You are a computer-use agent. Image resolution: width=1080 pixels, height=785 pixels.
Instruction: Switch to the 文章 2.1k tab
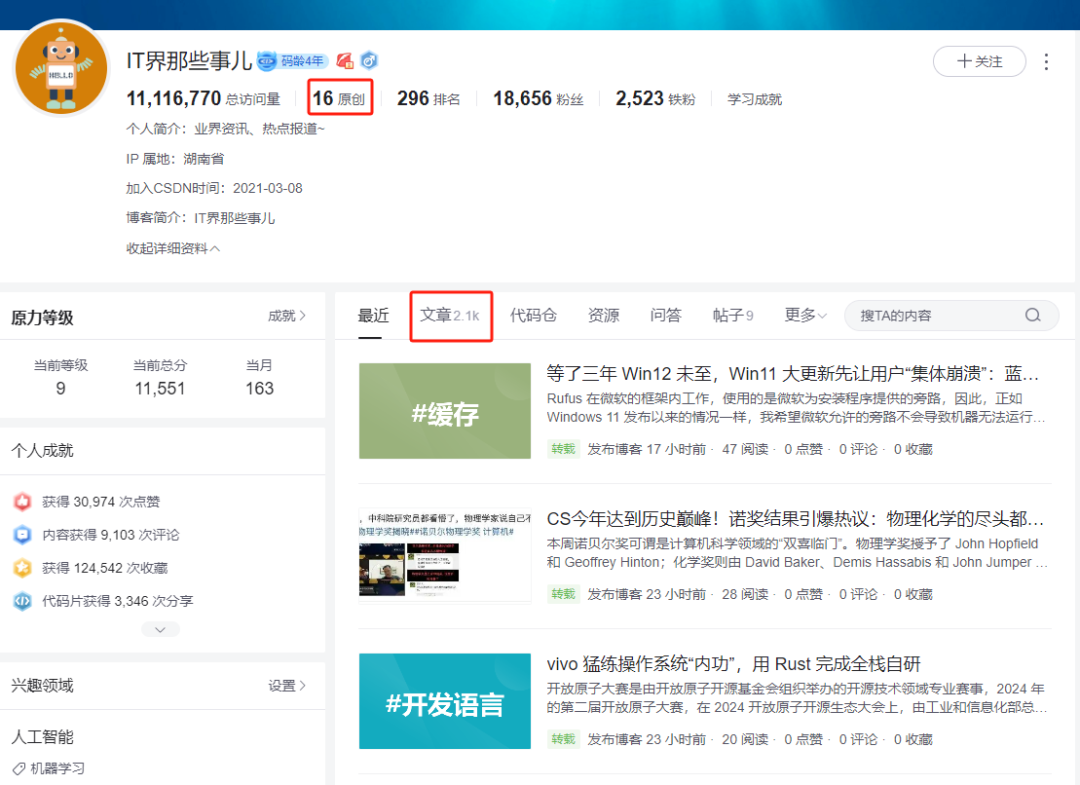[450, 315]
